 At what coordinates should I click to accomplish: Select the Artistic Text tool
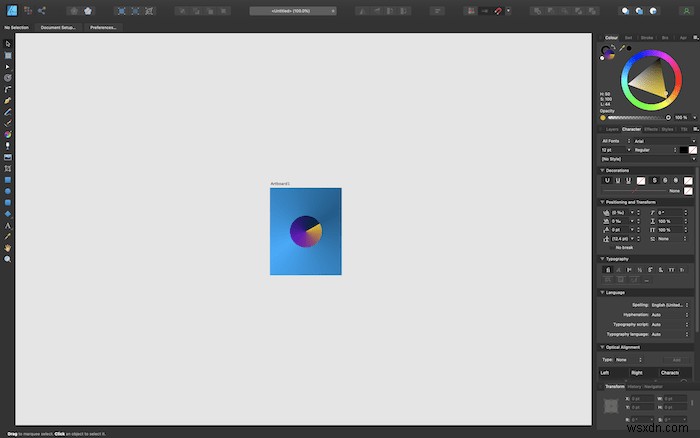pos(8,225)
